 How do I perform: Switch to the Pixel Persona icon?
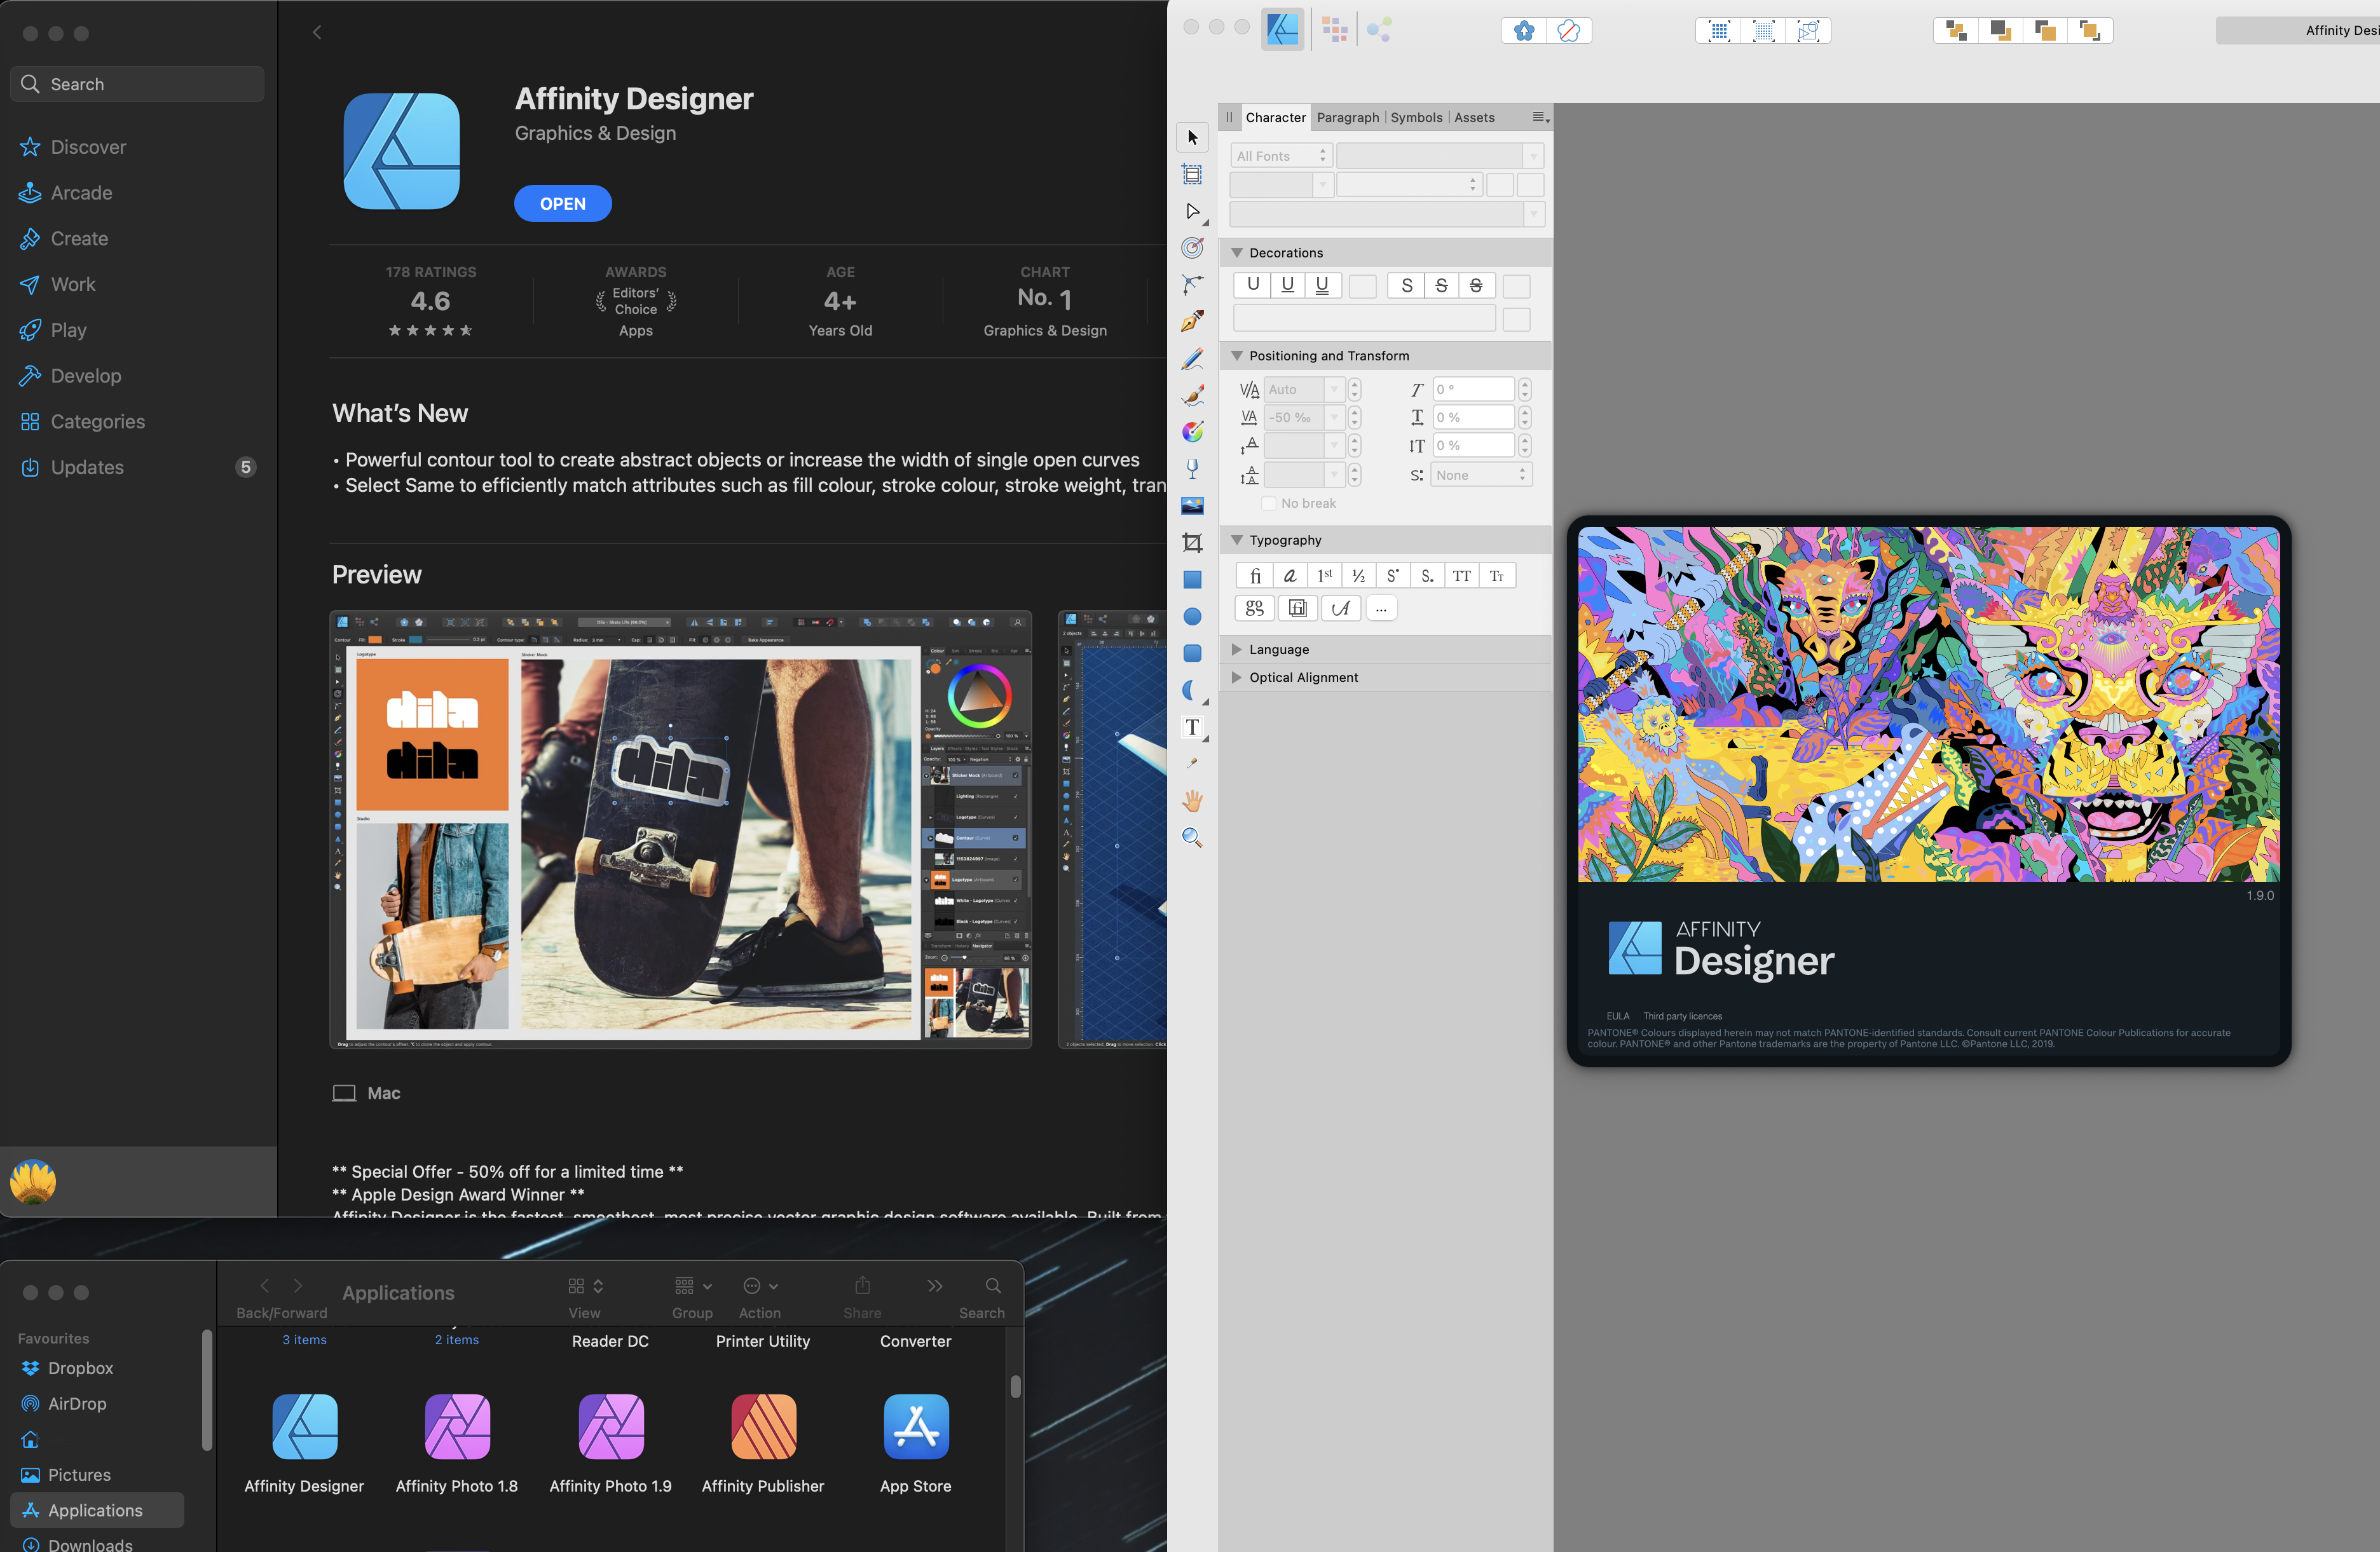pyautogui.click(x=1334, y=30)
